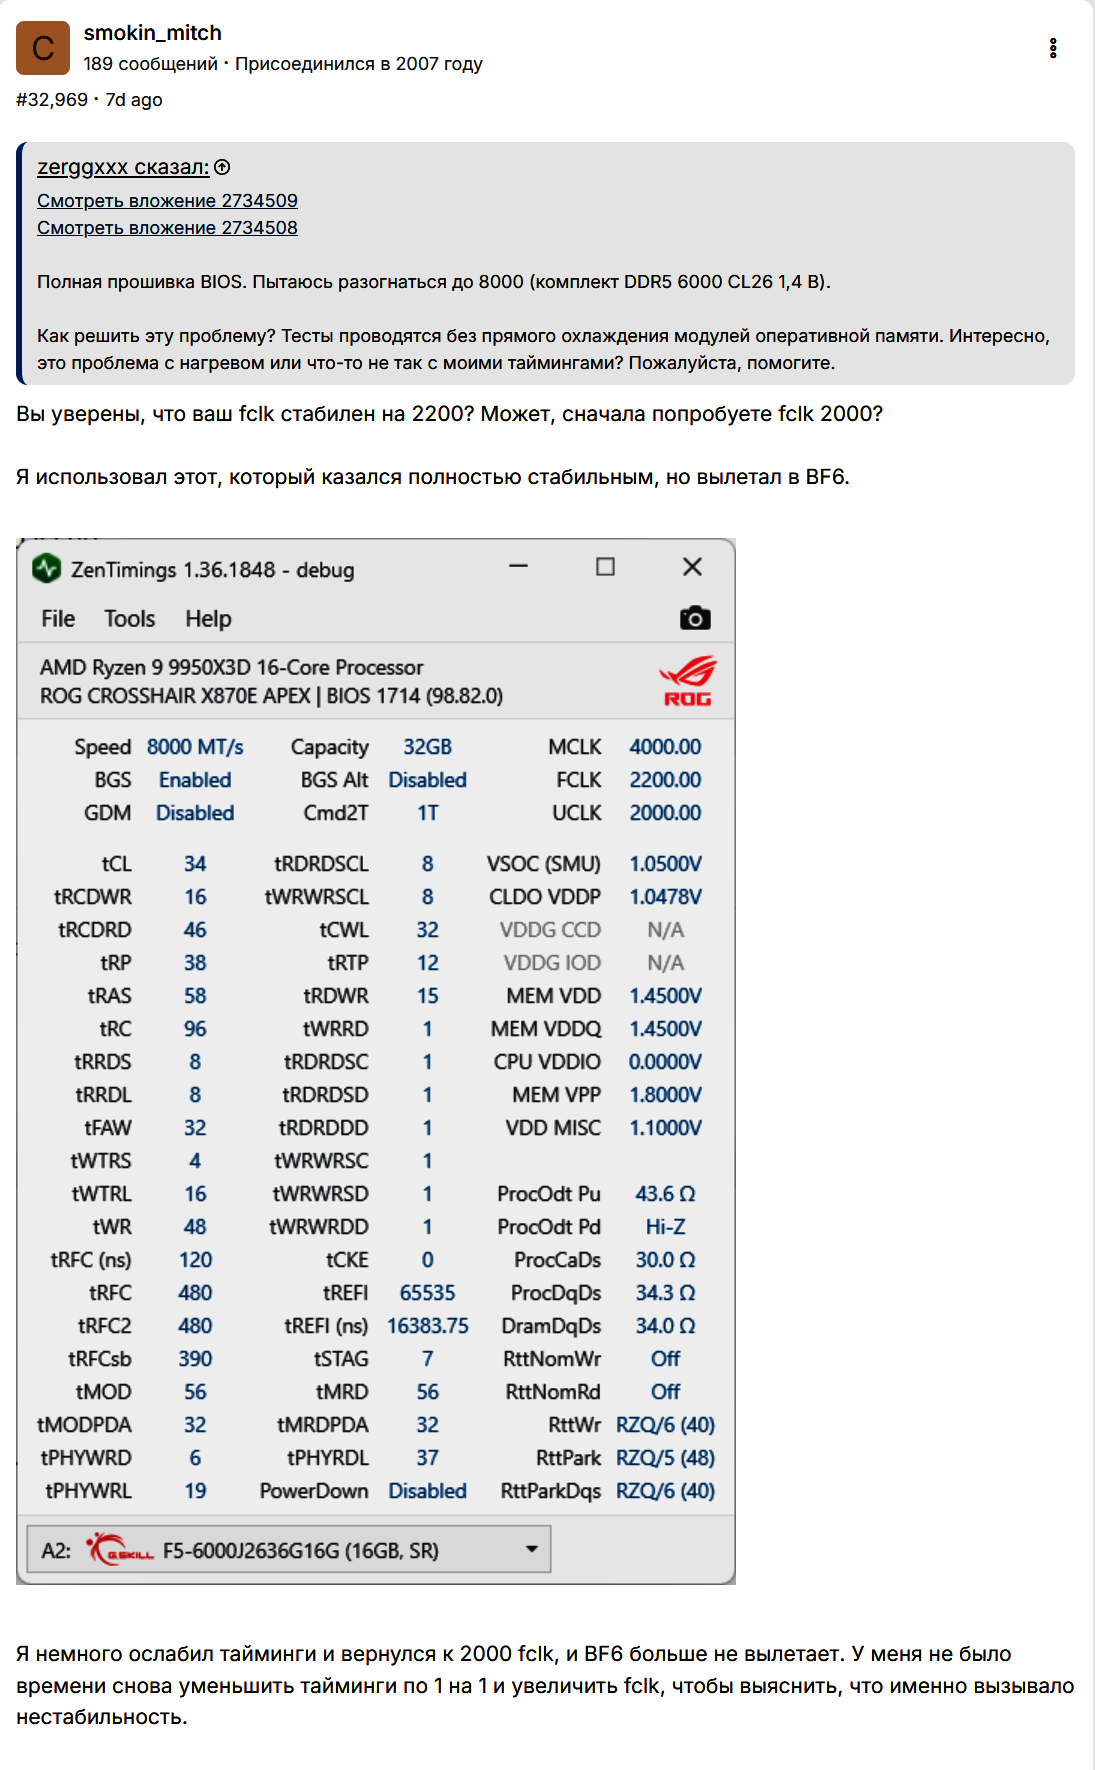Click the ProcOdt Pd Hi-Z value
Screen dimensions: 1095x1770
(665, 1227)
